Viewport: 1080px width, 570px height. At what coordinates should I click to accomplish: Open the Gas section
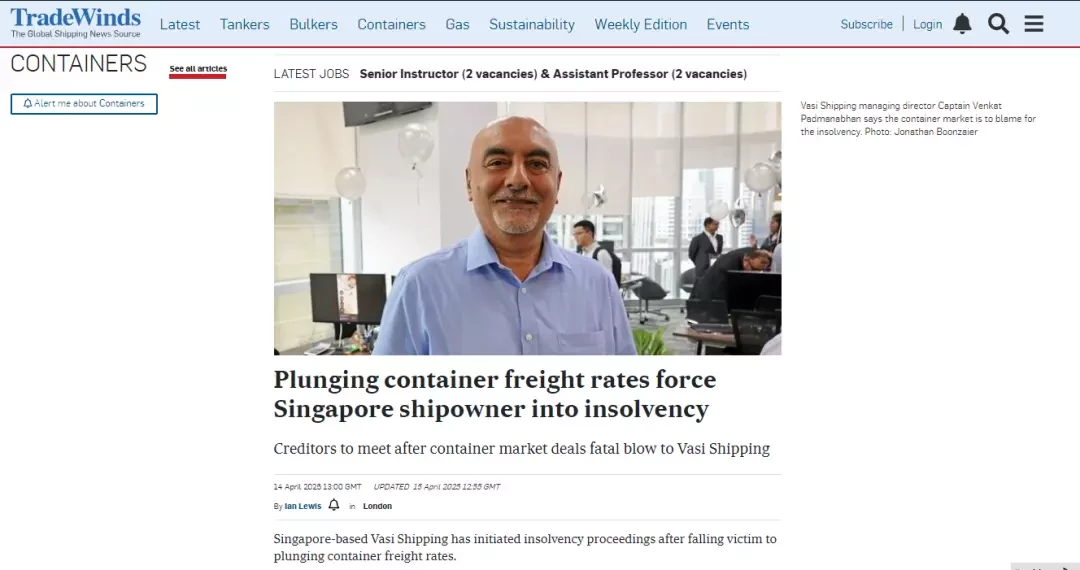(x=457, y=24)
